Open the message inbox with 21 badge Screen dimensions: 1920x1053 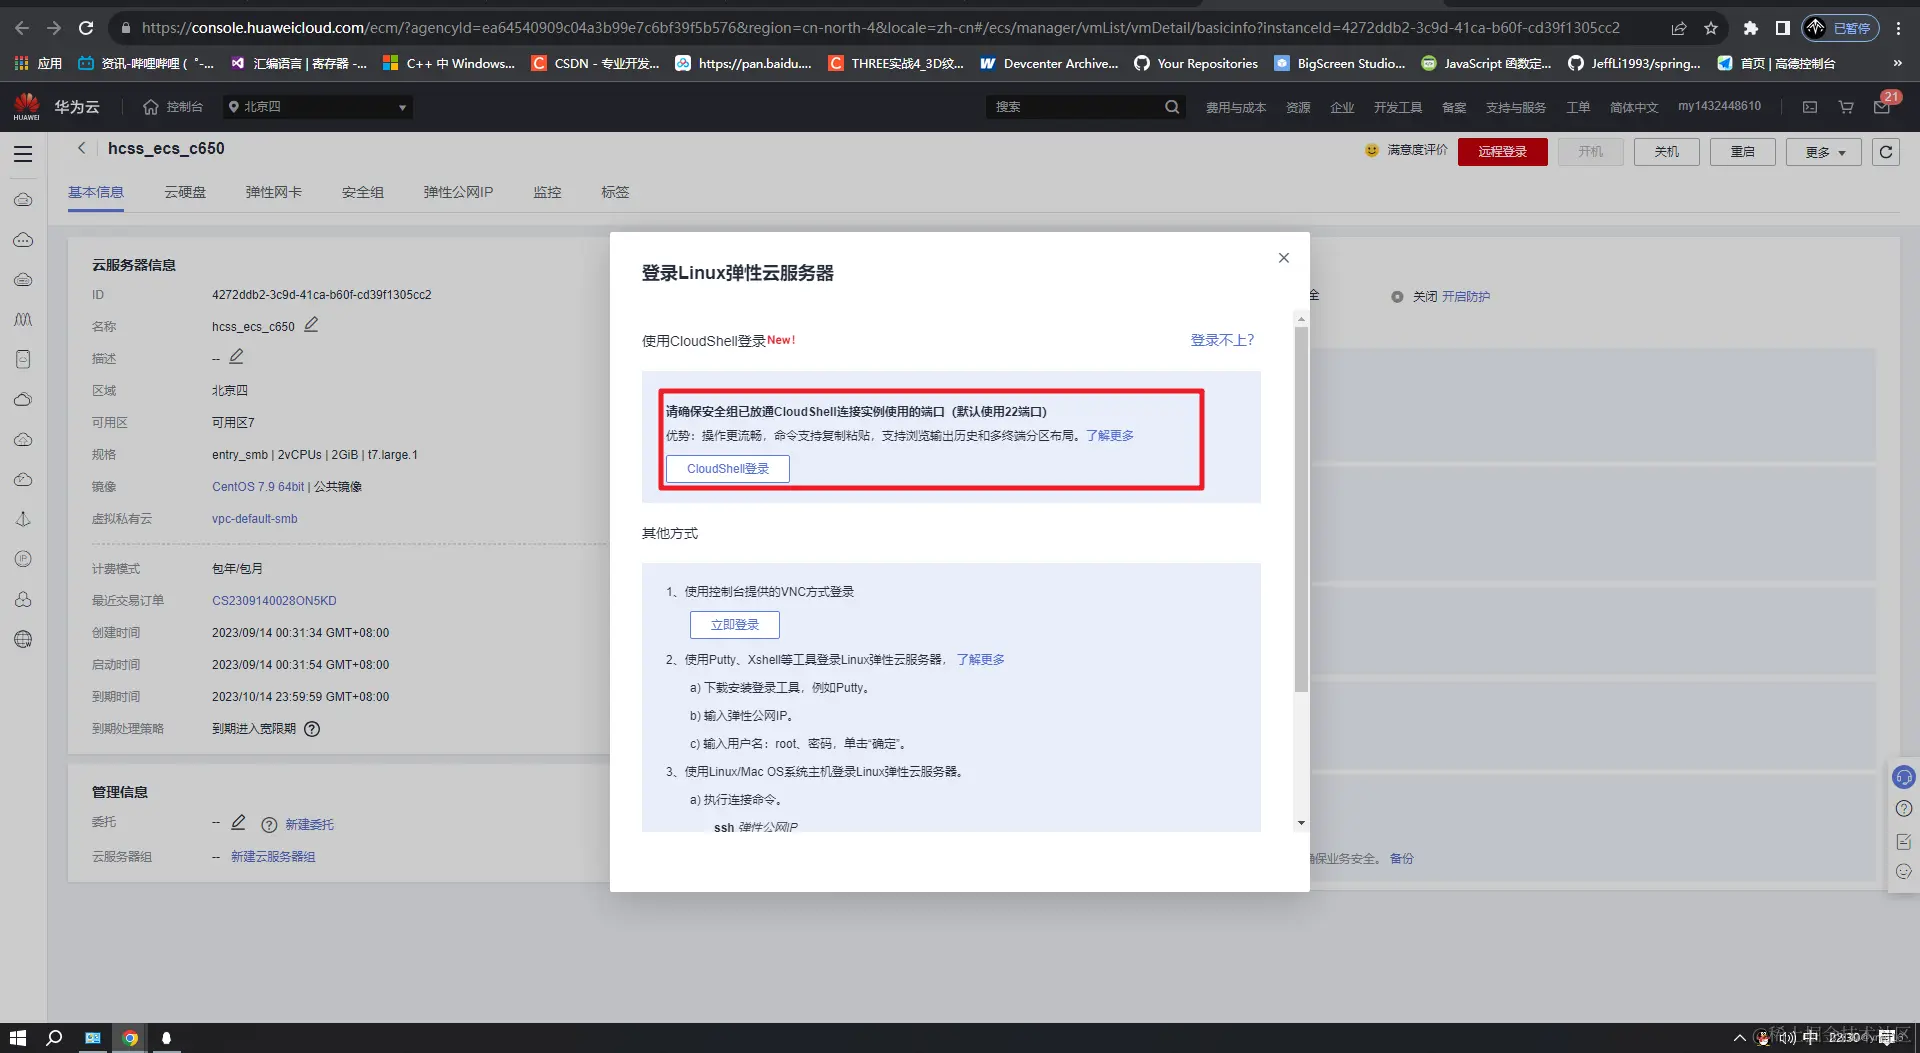pyautogui.click(x=1882, y=107)
